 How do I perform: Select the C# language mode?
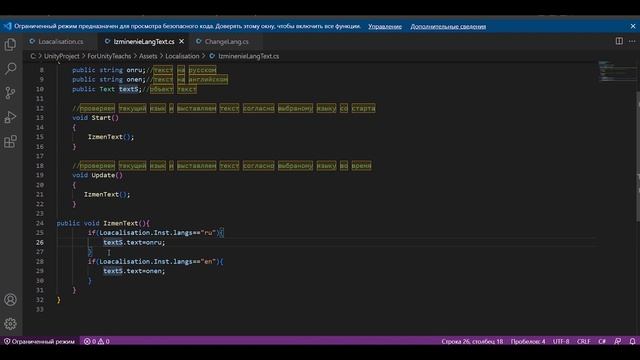[602, 341]
